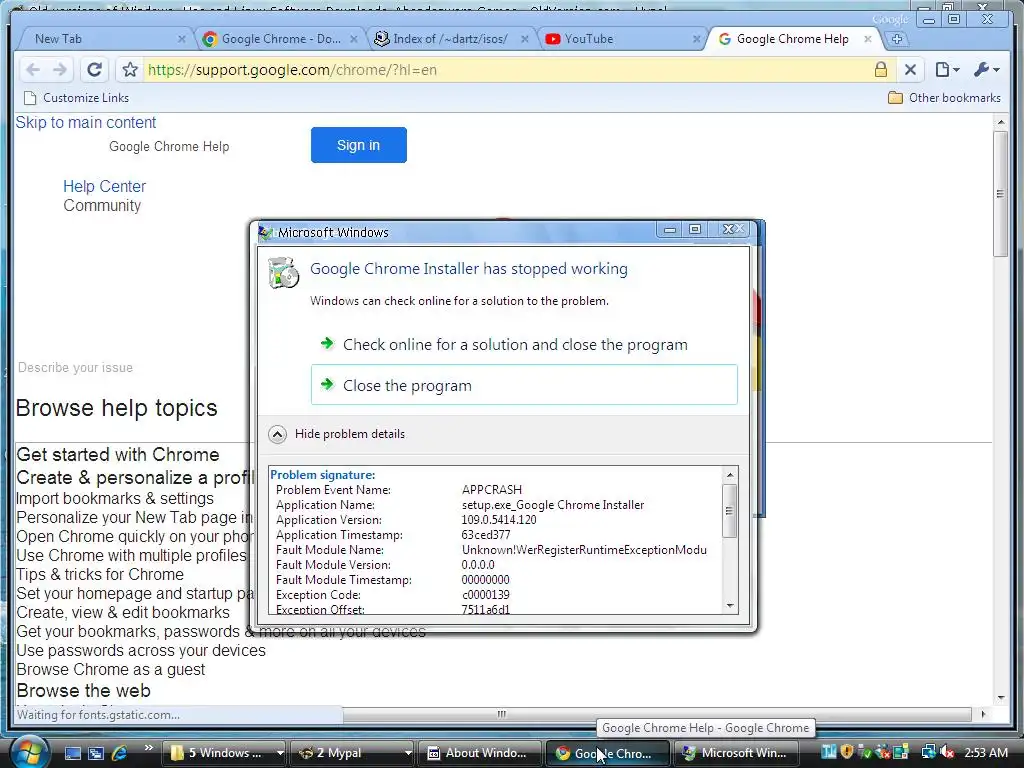Close the YouTube tab

(x=696, y=39)
